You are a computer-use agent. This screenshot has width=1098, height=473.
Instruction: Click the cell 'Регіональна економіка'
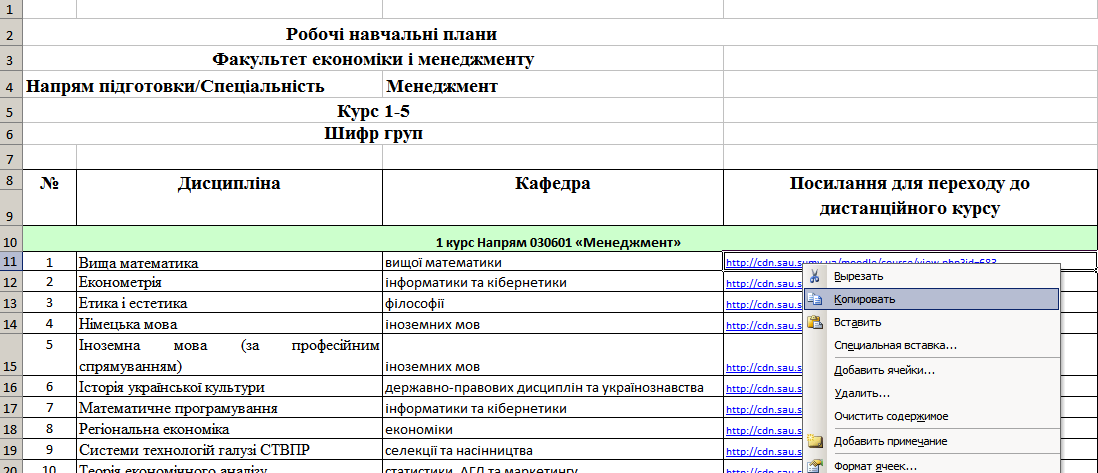(229, 430)
